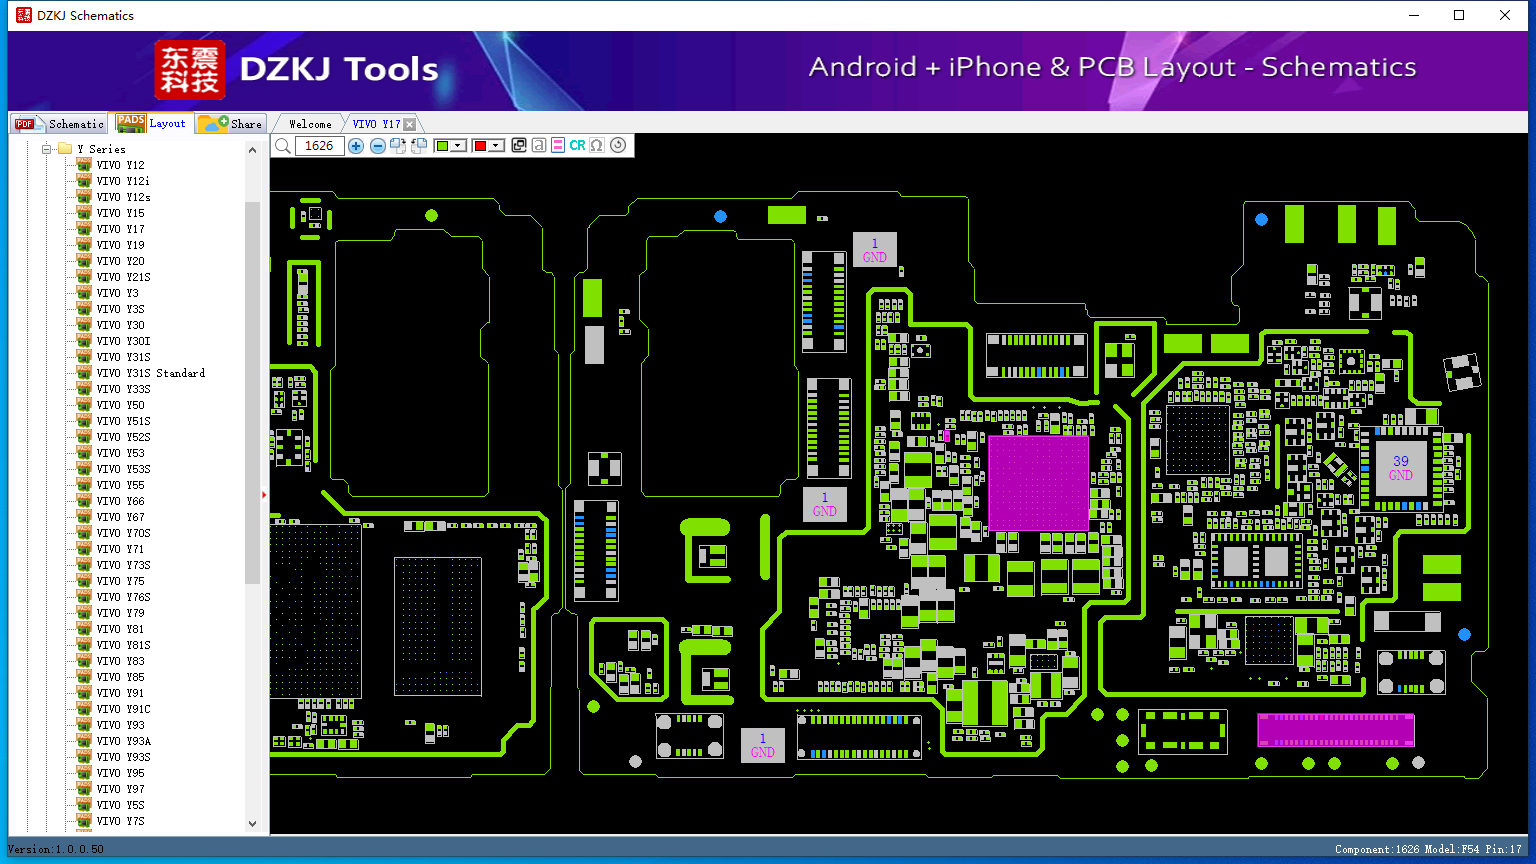1536x864 pixels.
Task: Switch to the Schematic tab
Action: (59, 124)
